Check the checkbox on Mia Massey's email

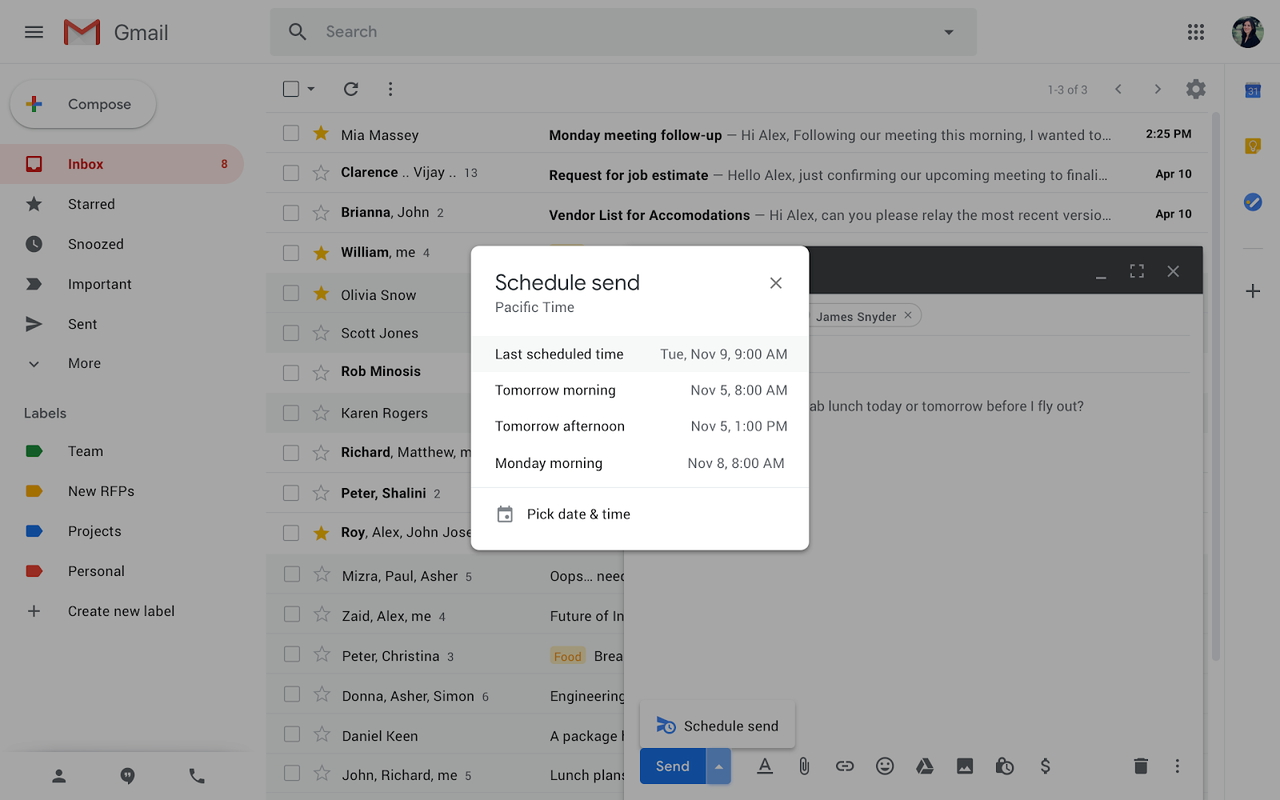coord(291,133)
